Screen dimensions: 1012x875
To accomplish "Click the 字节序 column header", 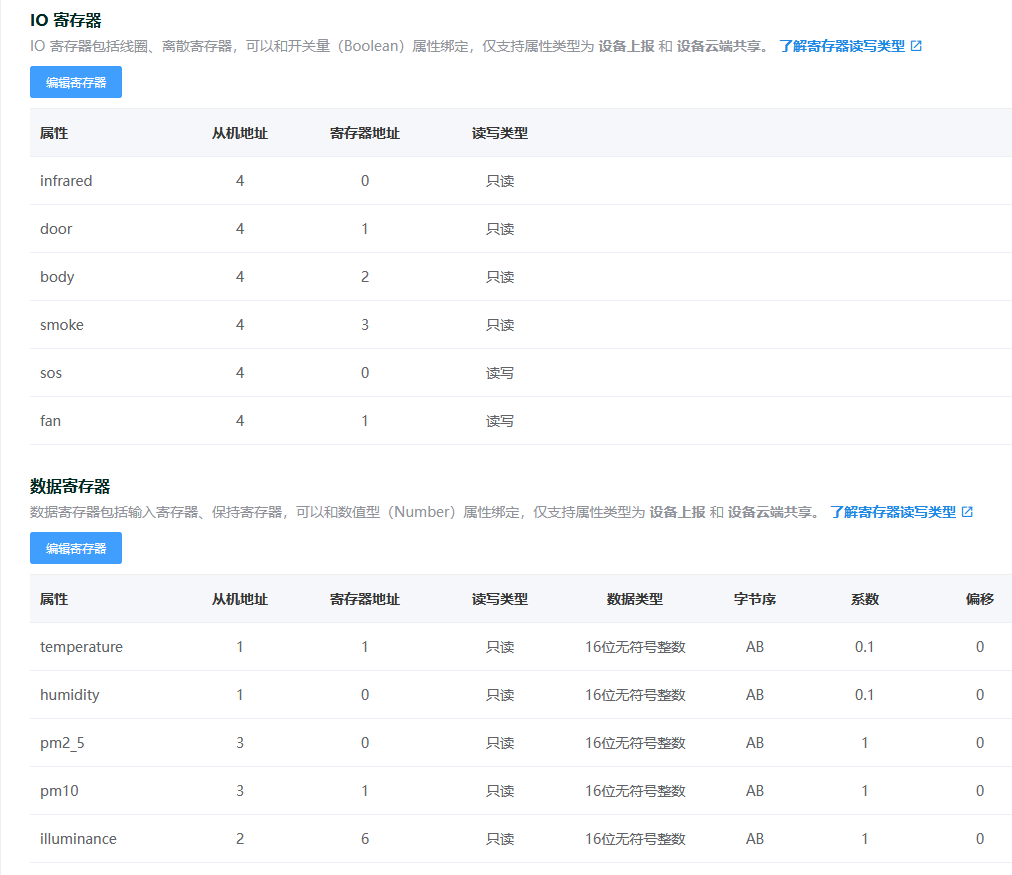I will (x=754, y=599).
